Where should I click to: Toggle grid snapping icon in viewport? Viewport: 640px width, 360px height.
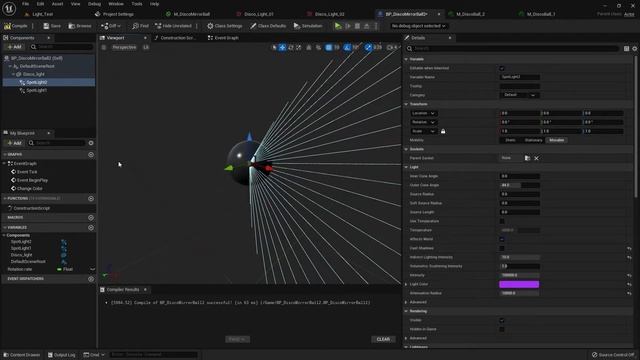click(329, 47)
